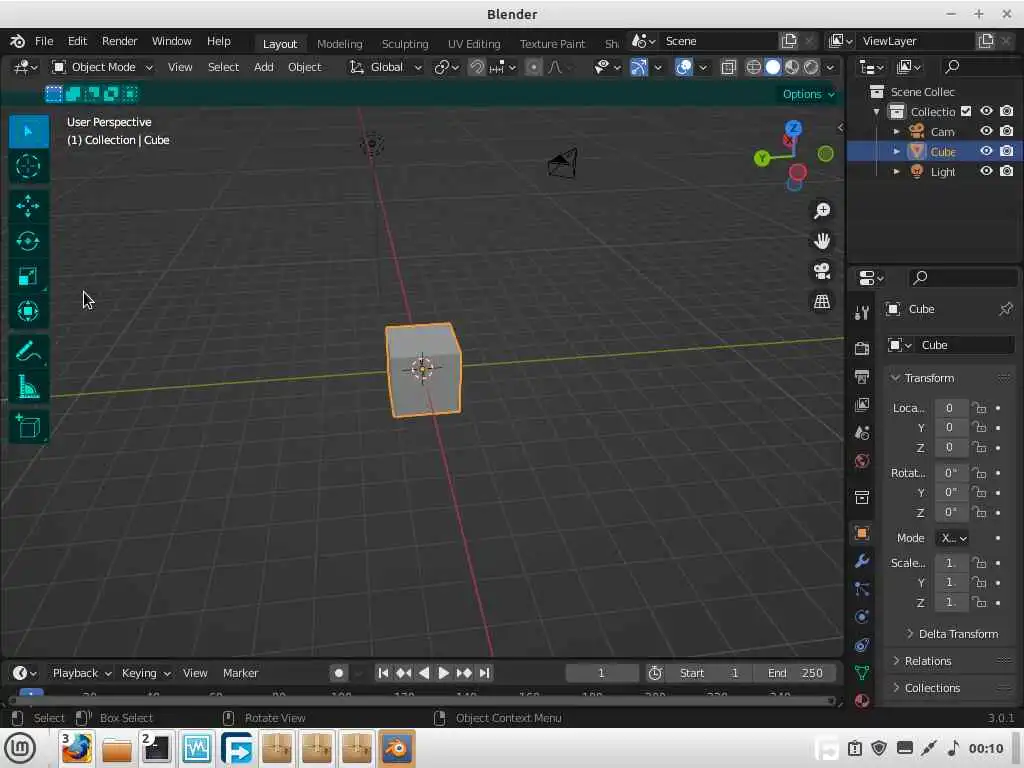Select the Cursor tool
This screenshot has height=768, width=1024.
[x=28, y=167]
